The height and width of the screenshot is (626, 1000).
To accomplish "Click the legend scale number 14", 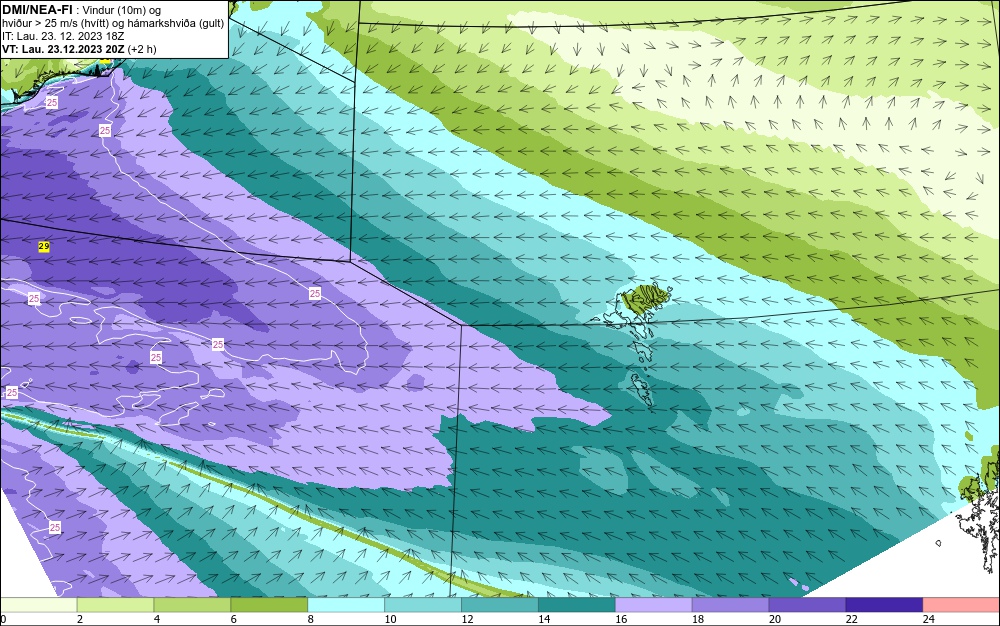I will pos(544,619).
